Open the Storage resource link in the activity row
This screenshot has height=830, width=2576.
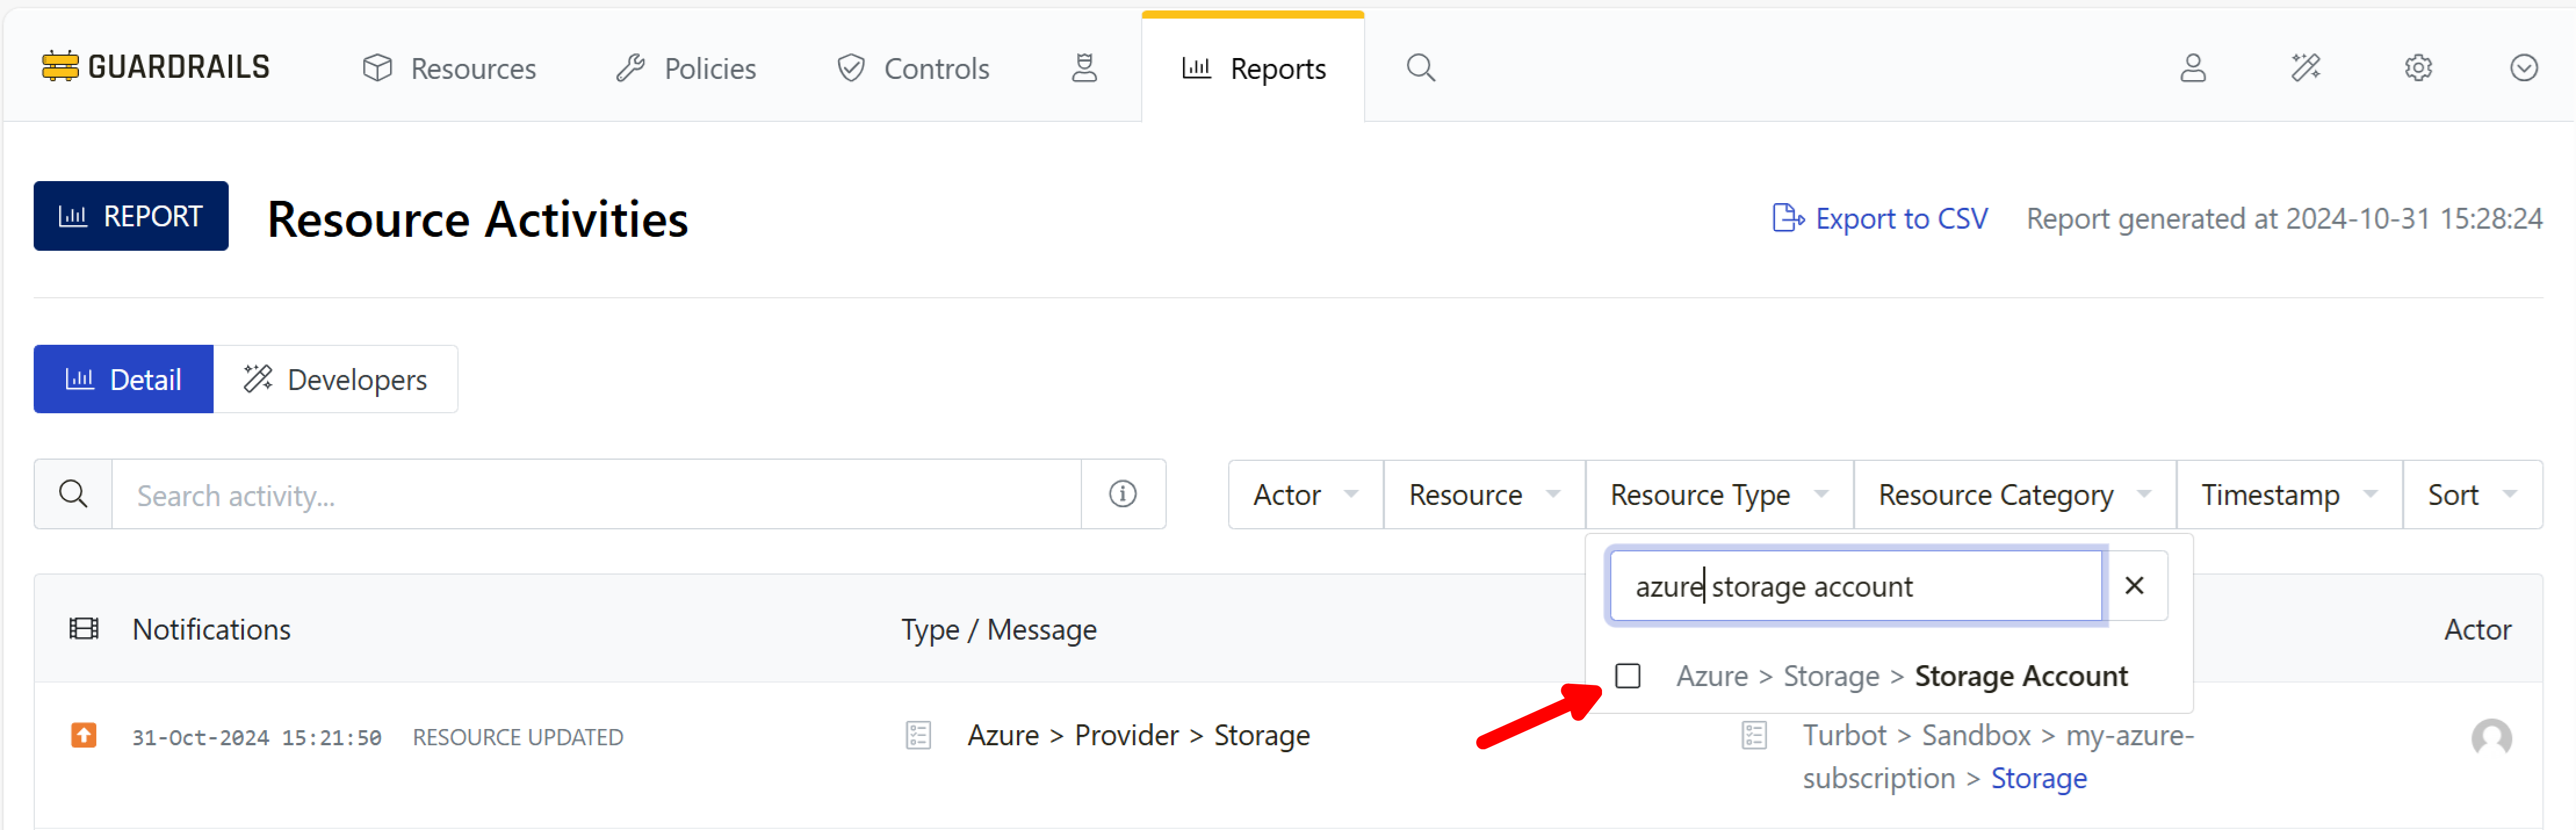[x=2038, y=778]
